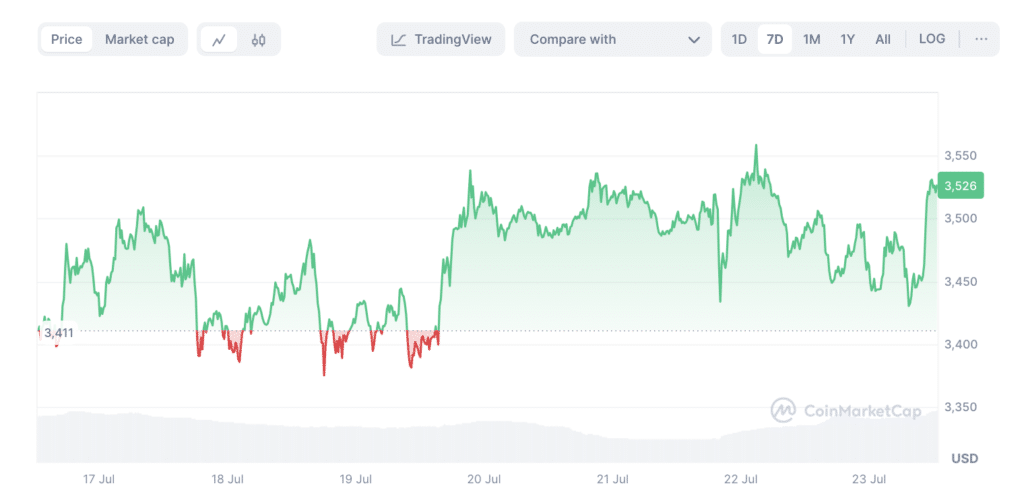Select the Market cap tab

click(x=139, y=40)
